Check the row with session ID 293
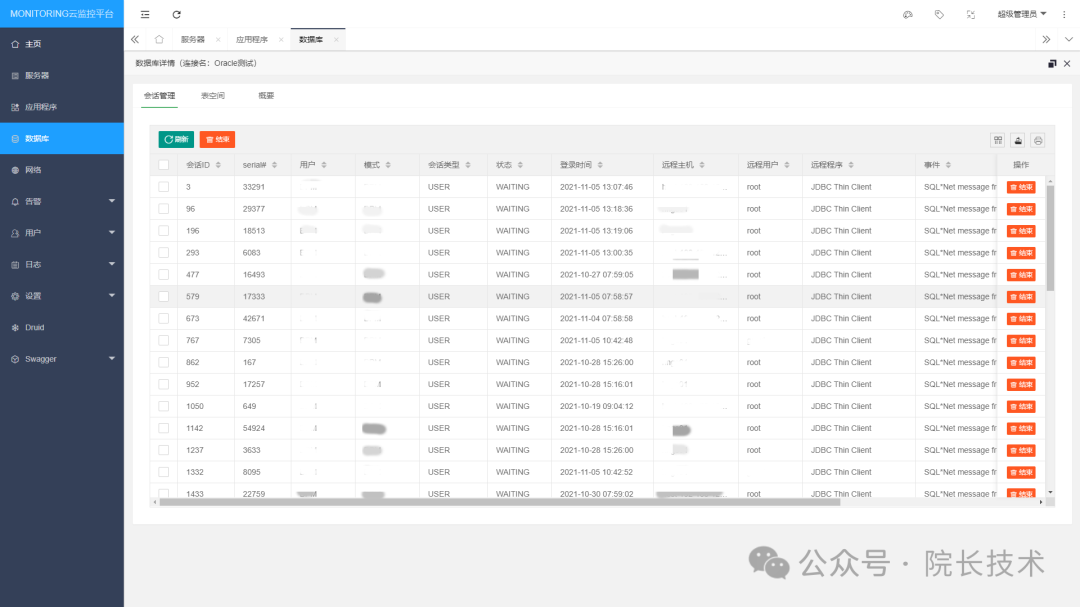Screen dimensions: 1080x607 (163, 253)
